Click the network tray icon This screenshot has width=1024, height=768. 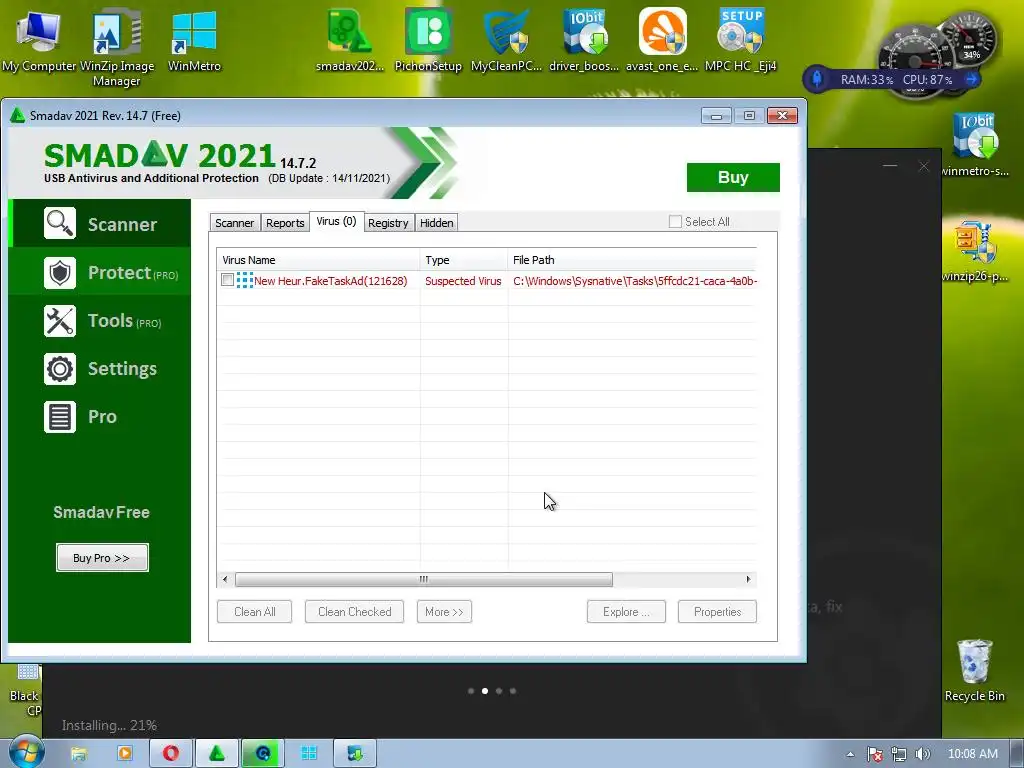tap(899, 754)
